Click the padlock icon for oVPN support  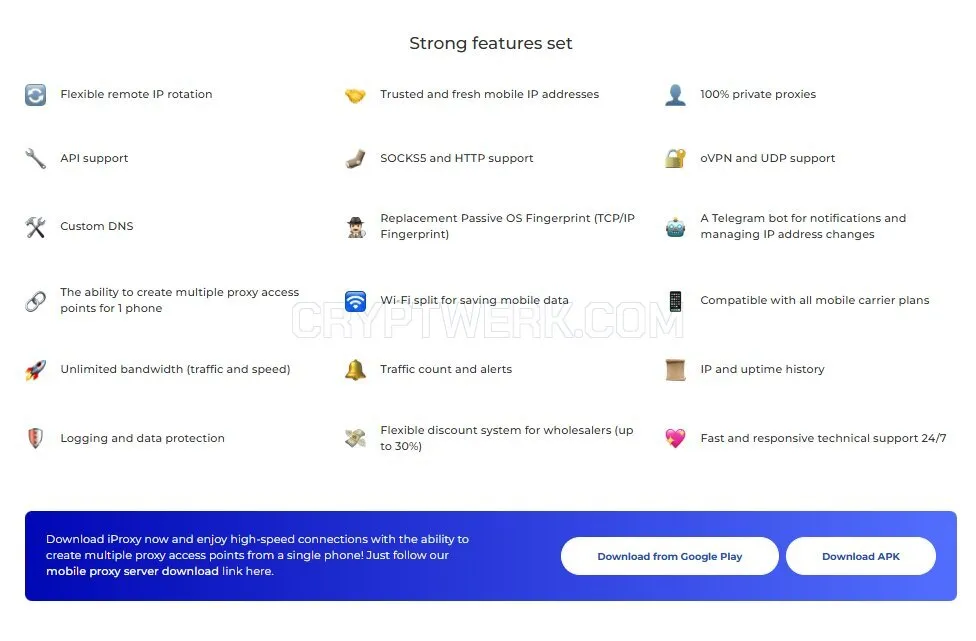[x=675, y=159]
